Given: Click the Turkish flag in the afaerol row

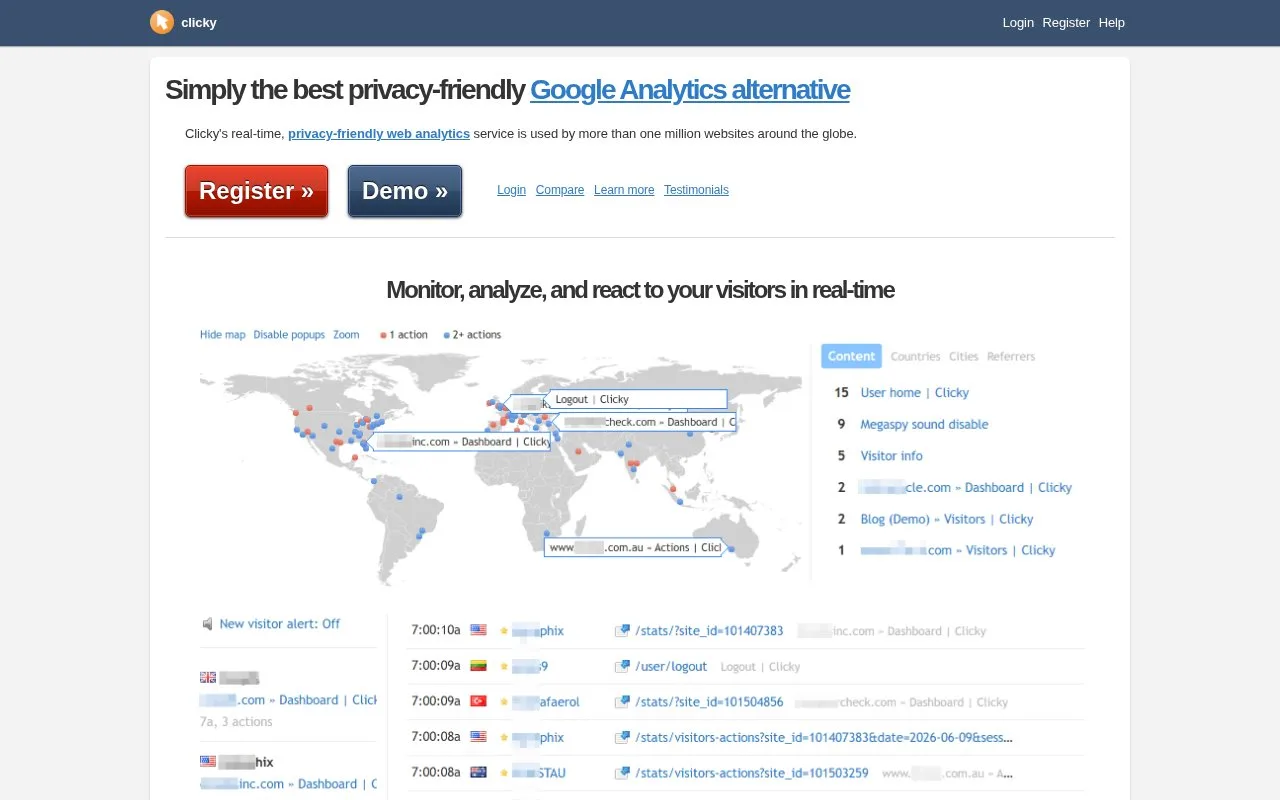Looking at the screenshot, I should (478, 702).
